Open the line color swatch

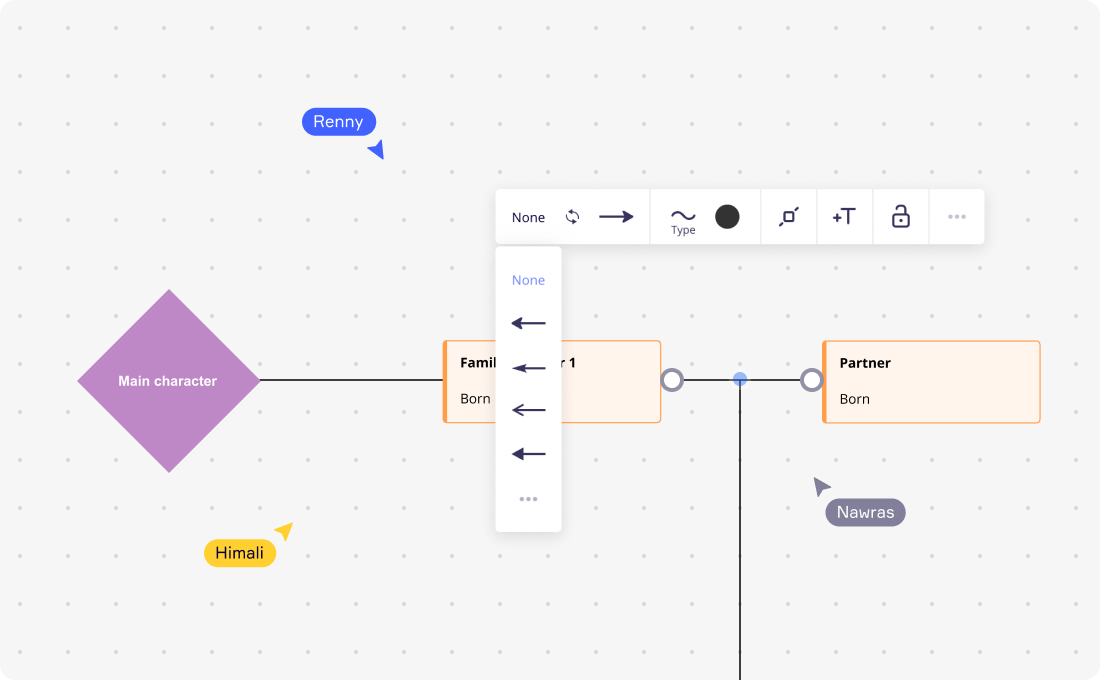[x=727, y=216]
